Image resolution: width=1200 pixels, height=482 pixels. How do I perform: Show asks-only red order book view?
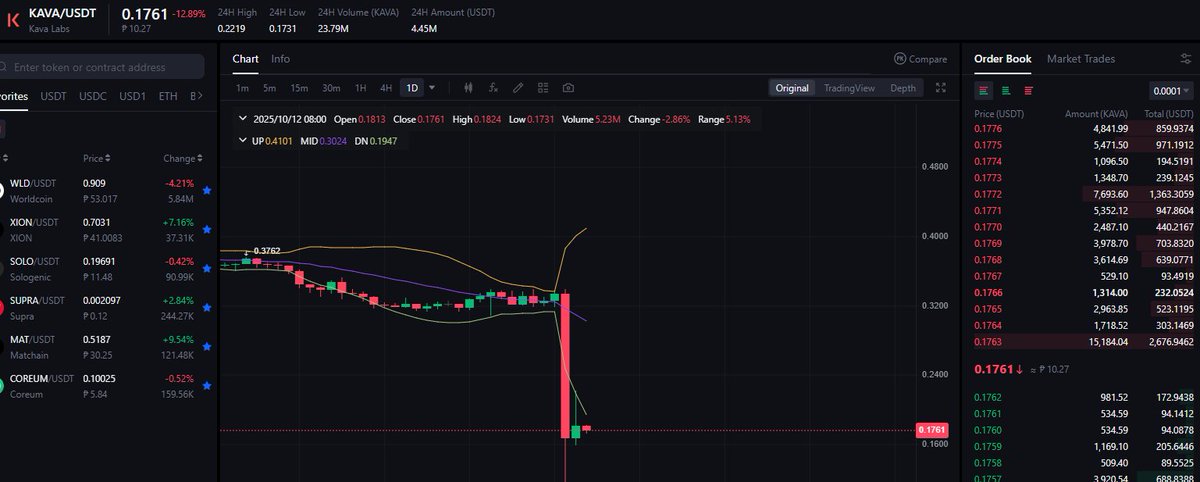pyautogui.click(x=1028, y=90)
